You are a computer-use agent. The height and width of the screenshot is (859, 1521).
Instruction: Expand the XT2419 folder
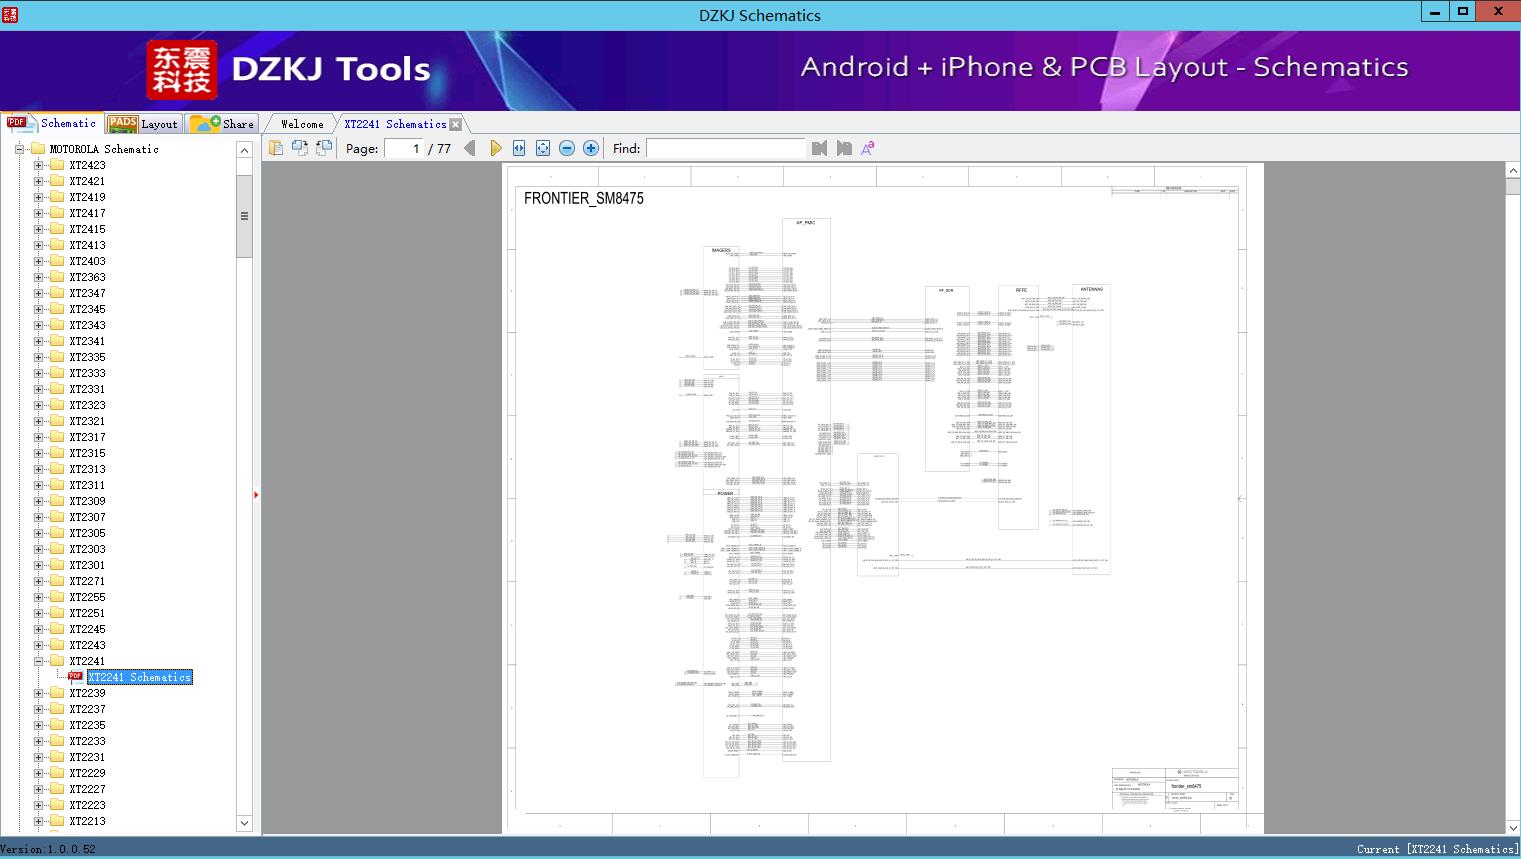coord(39,197)
